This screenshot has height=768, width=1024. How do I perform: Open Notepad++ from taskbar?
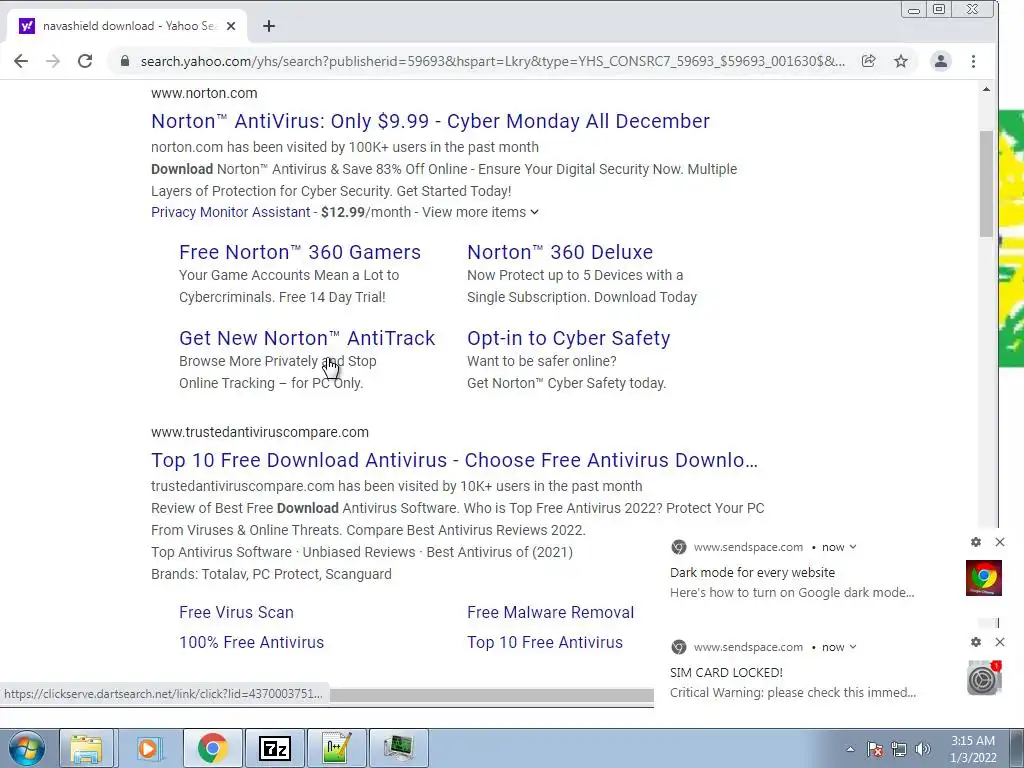(x=336, y=748)
